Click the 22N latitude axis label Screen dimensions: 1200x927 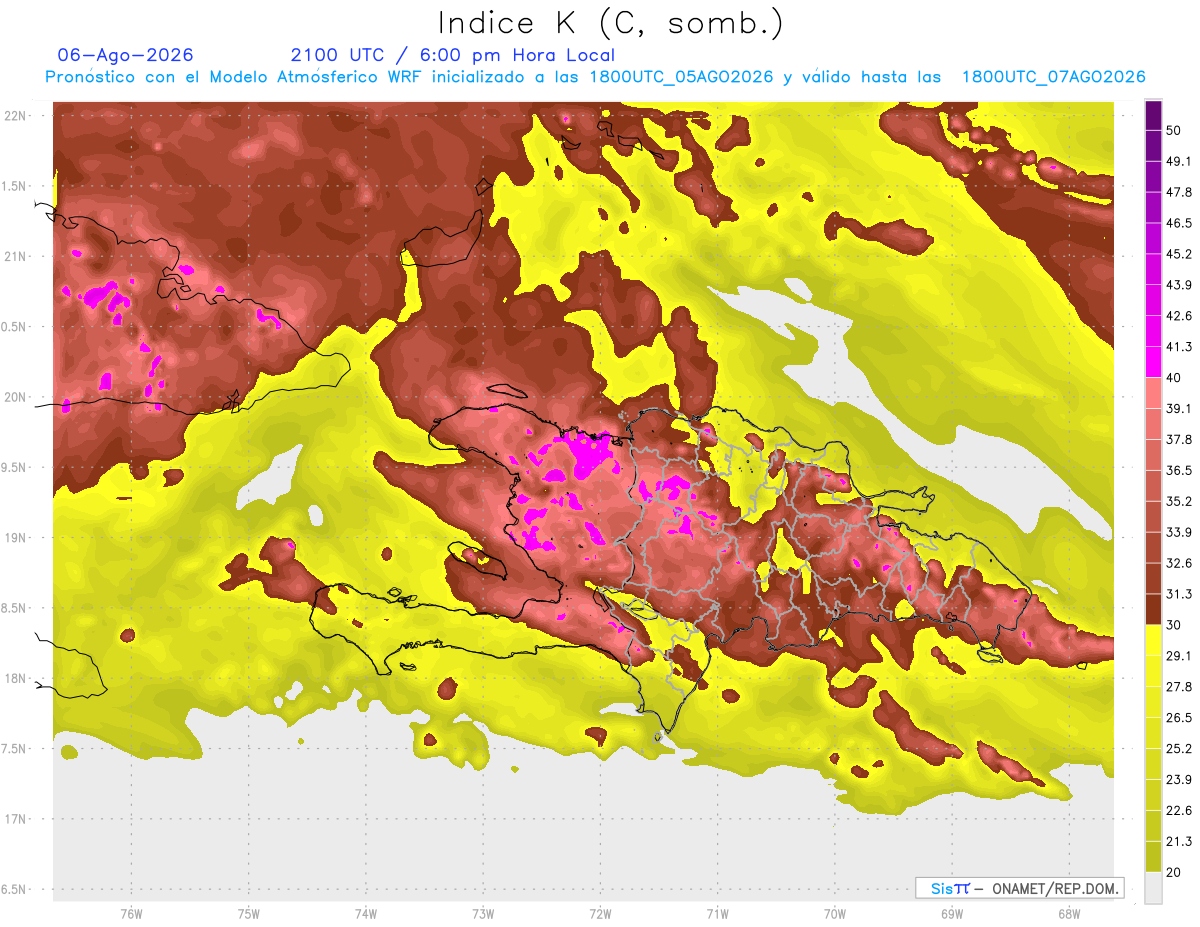tap(17, 116)
